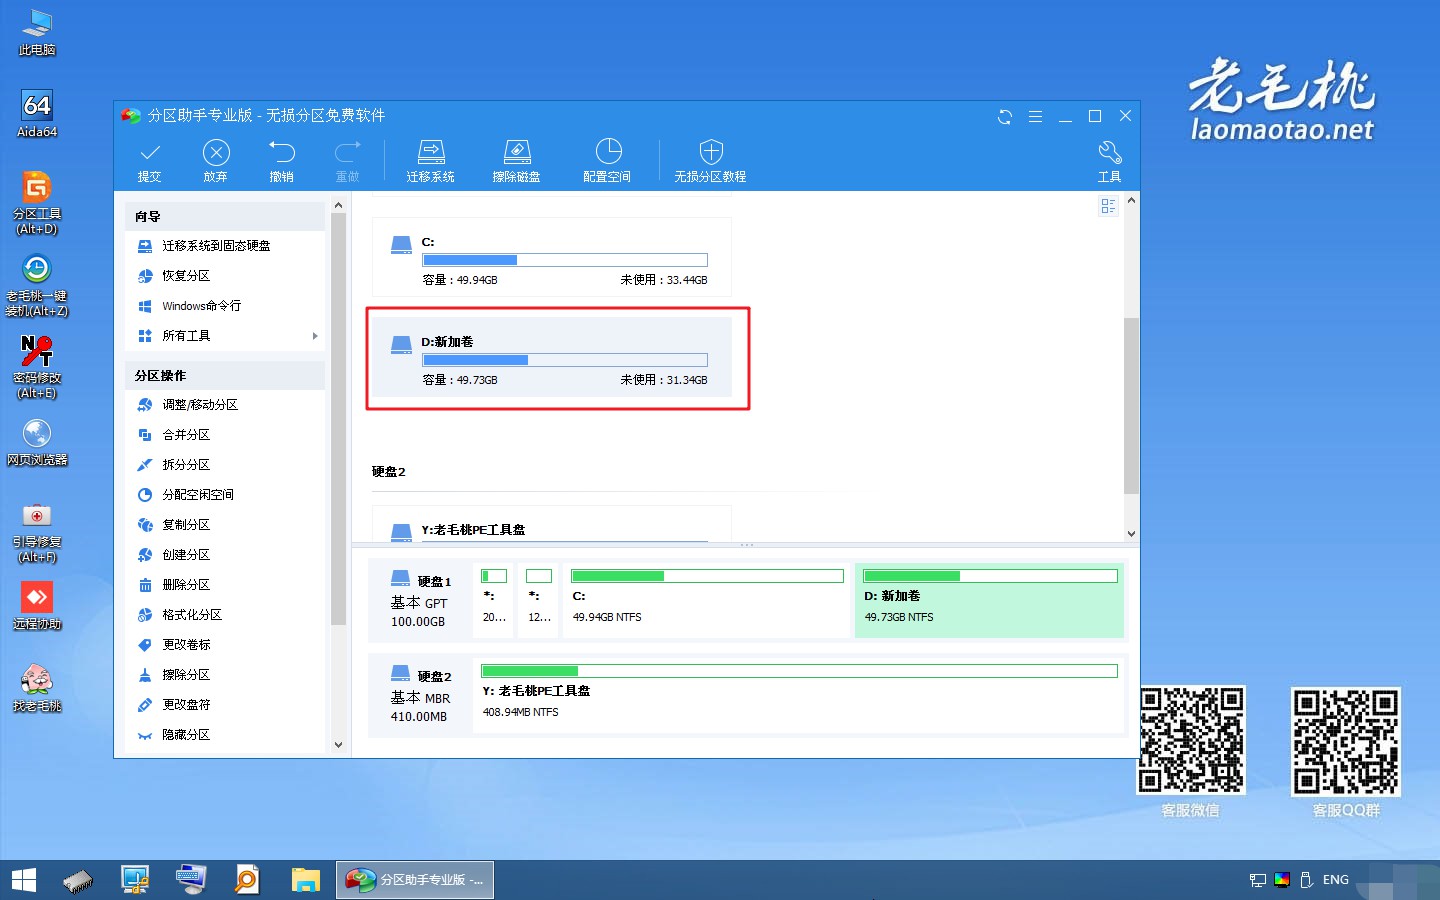
Task: Open 此电脑 desktop icon
Action: pos(37,32)
